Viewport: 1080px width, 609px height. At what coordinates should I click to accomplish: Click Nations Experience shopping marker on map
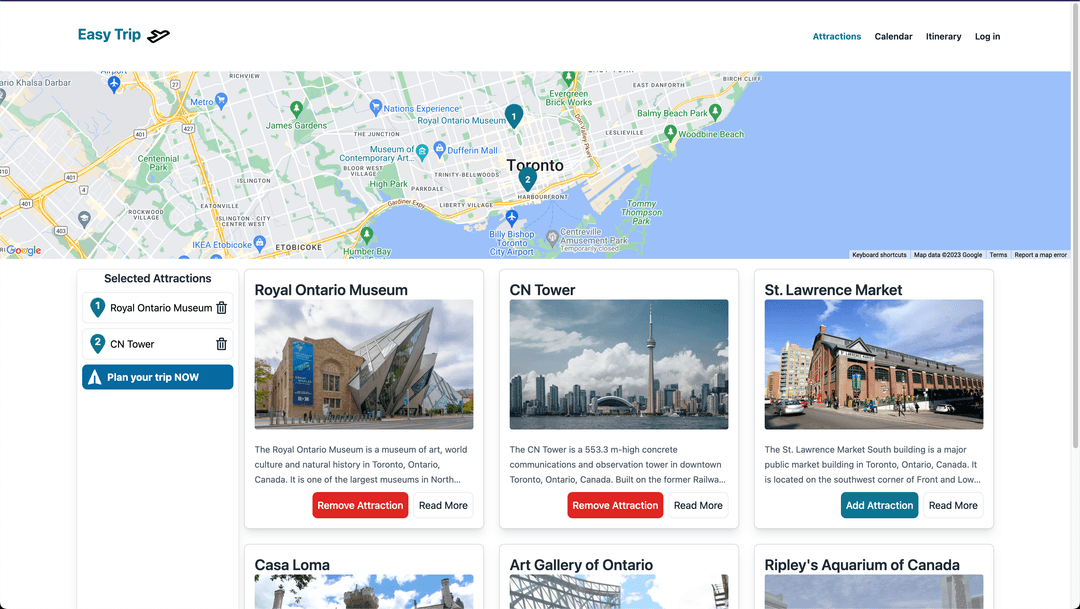(375, 107)
